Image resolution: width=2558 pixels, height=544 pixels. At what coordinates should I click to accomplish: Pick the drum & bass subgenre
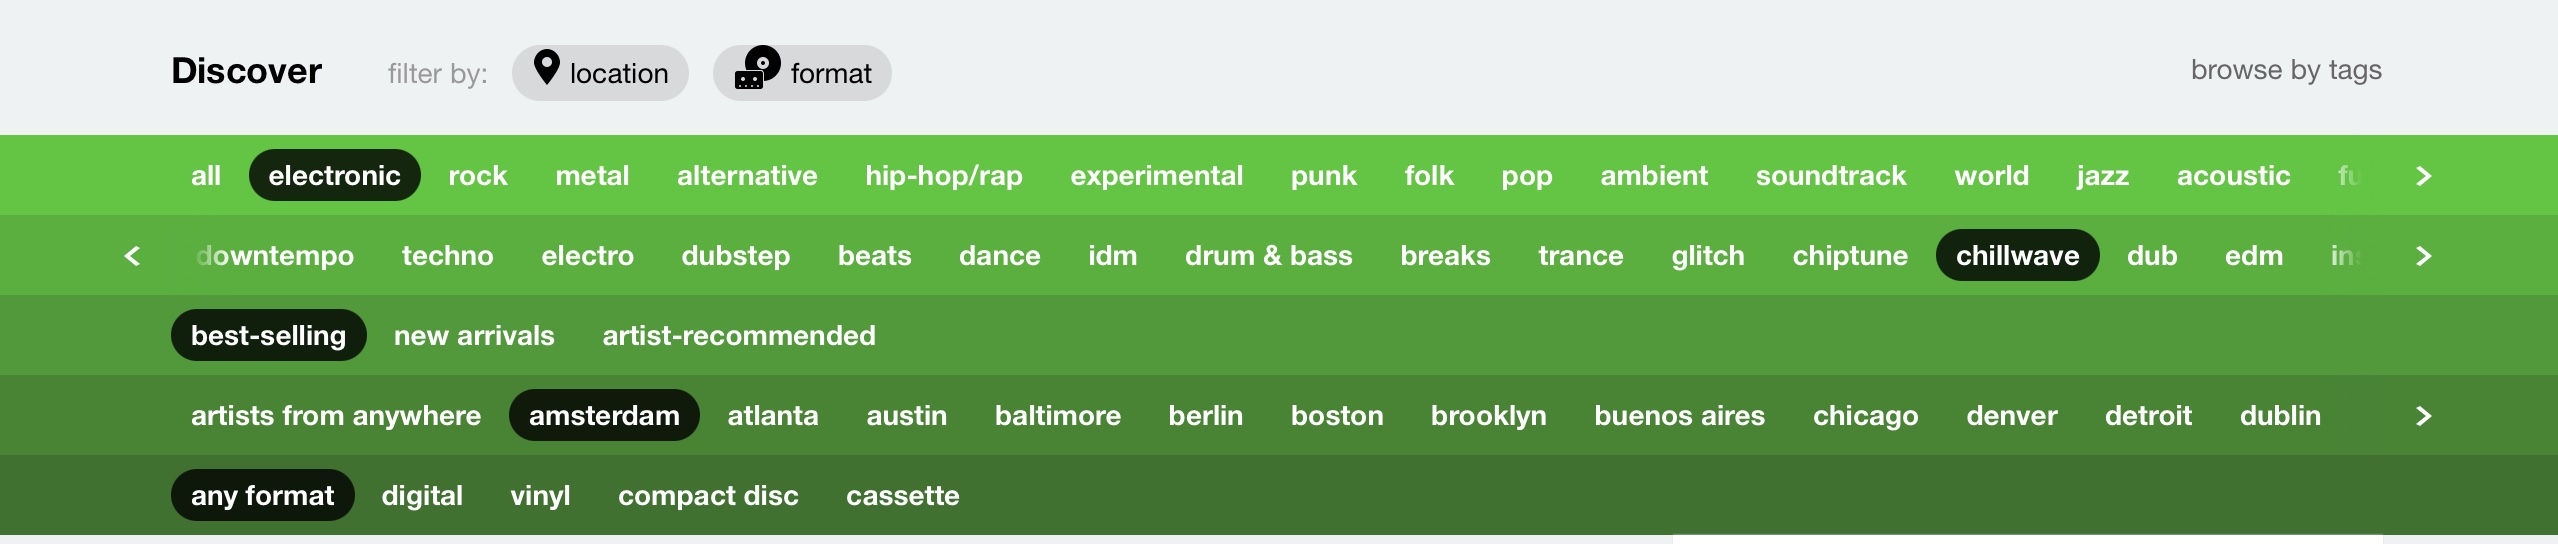point(1268,256)
